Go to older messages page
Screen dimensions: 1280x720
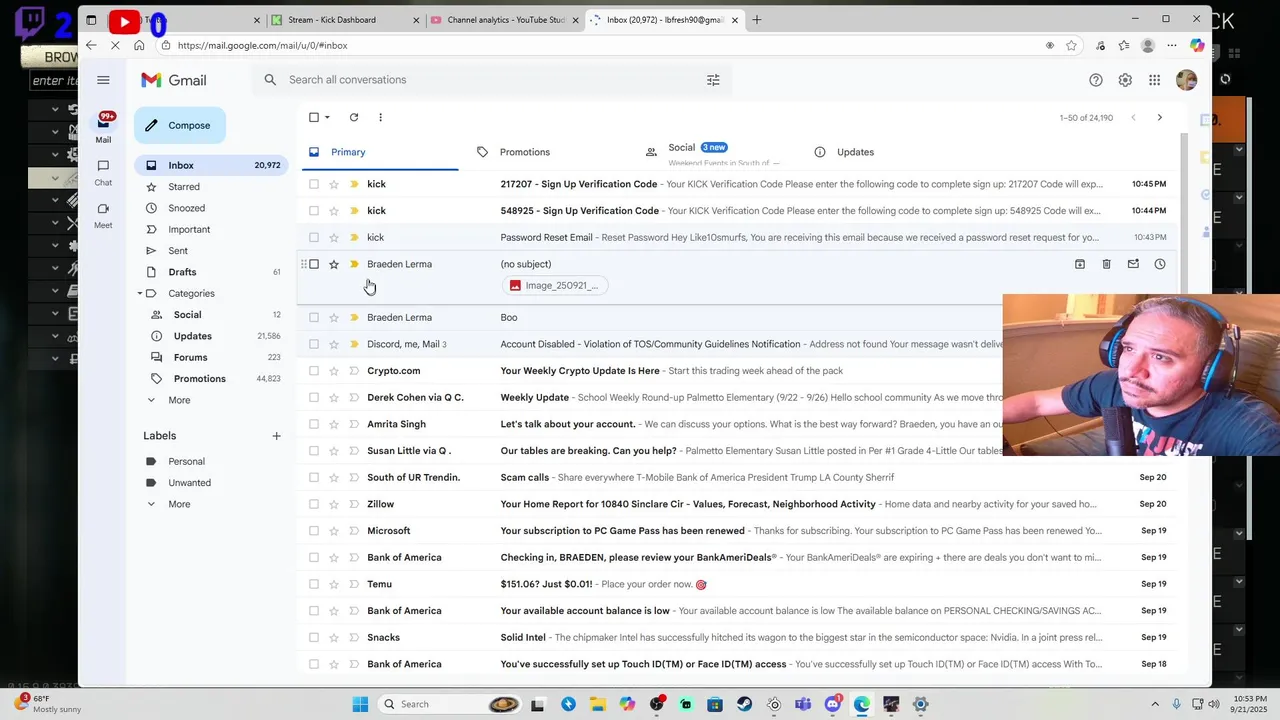pos(1159,118)
